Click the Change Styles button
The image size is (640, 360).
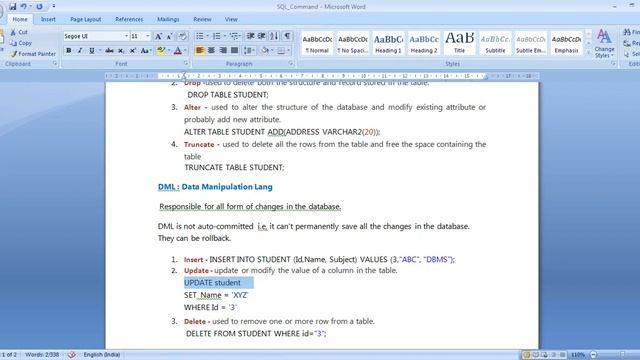604,44
